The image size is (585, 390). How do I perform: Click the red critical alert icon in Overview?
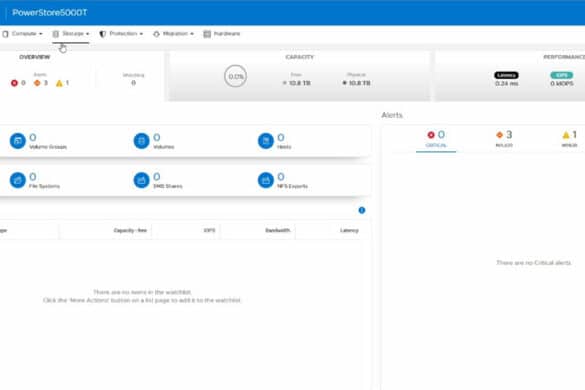pyautogui.click(x=14, y=83)
